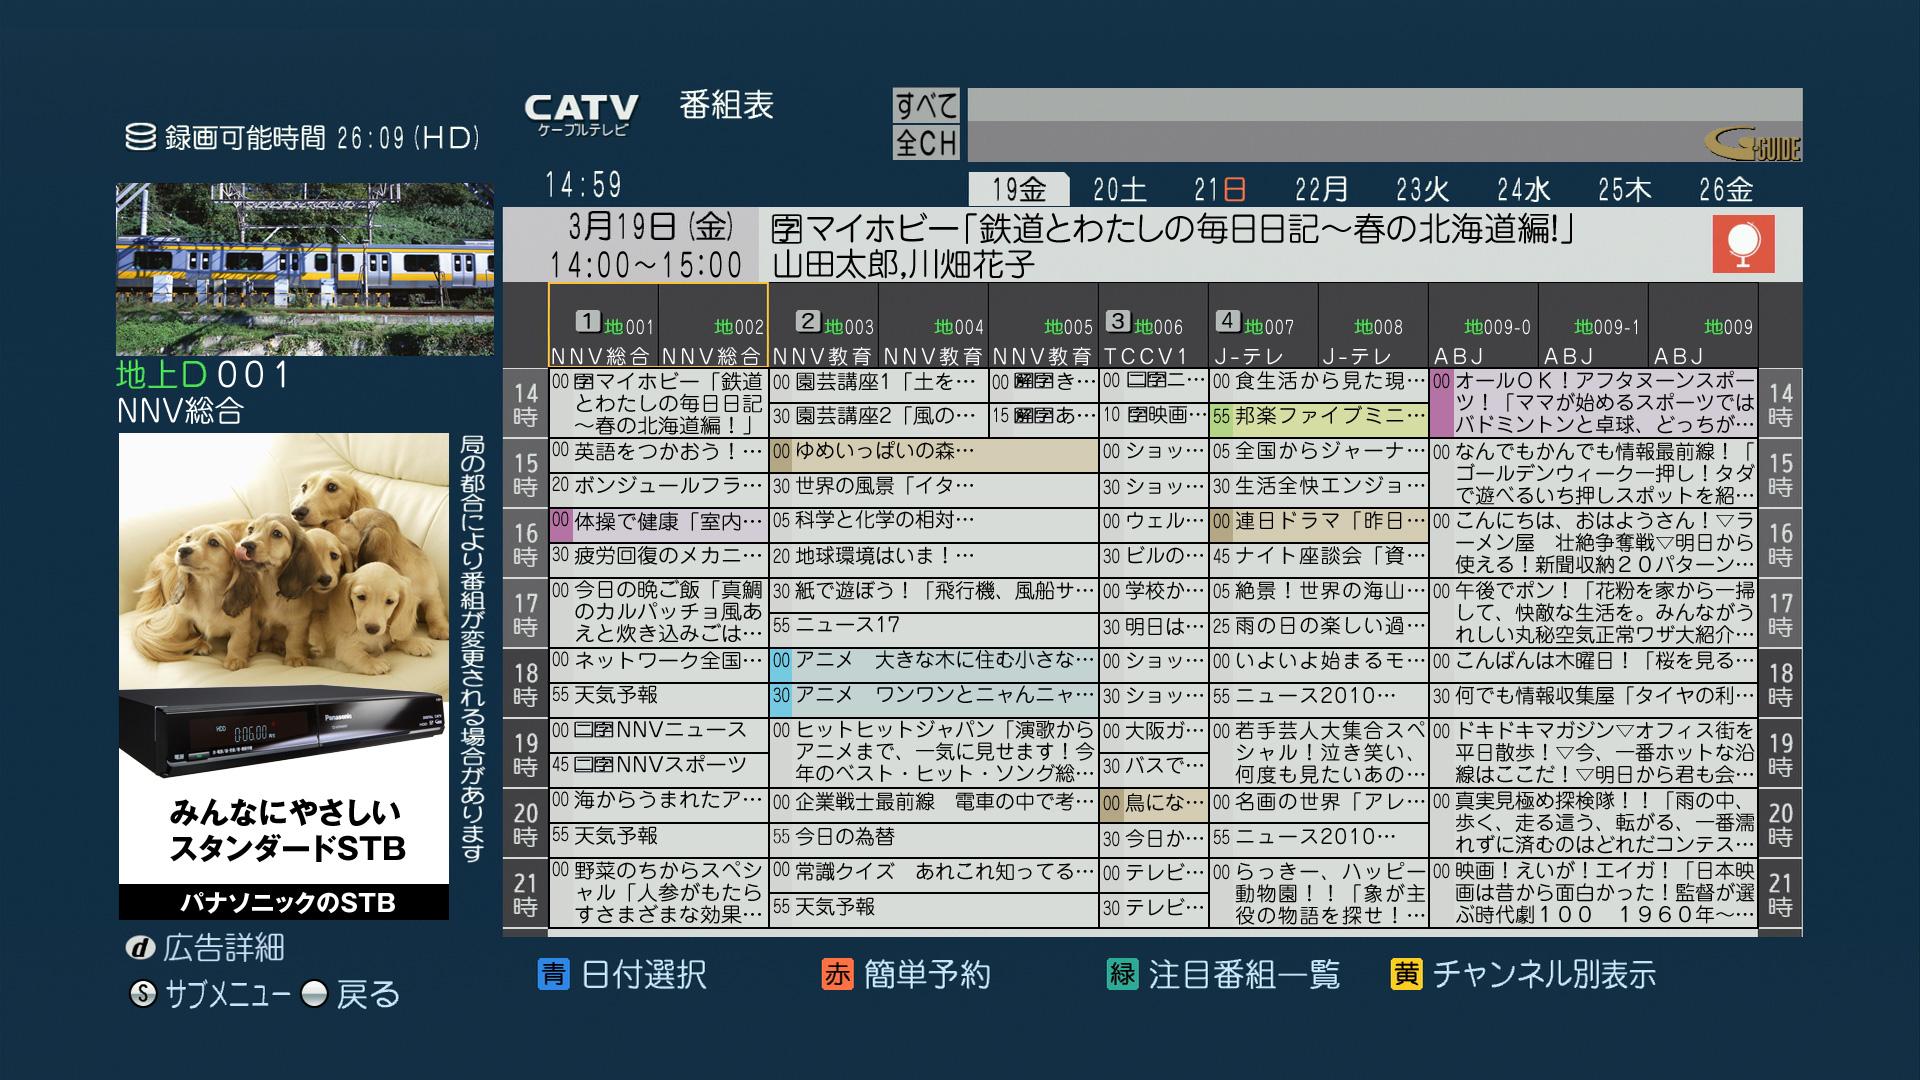1920x1080 pixels.
Task: Click the S submenu icon
Action: pos(144,994)
